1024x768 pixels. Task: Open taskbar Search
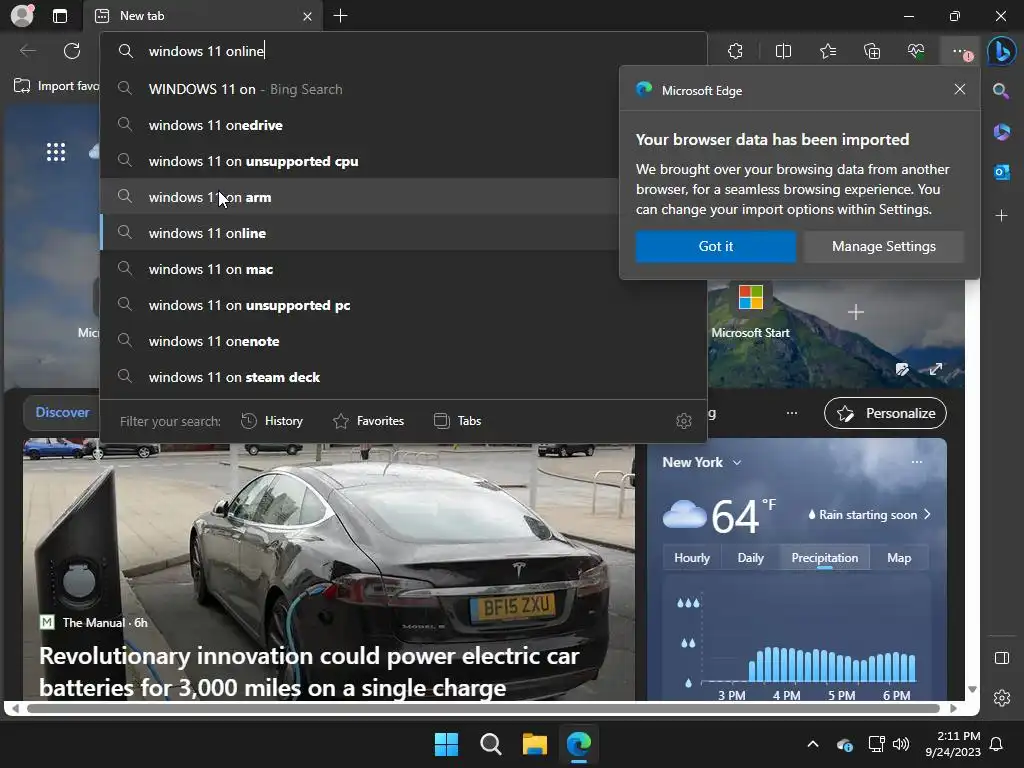[x=490, y=744]
